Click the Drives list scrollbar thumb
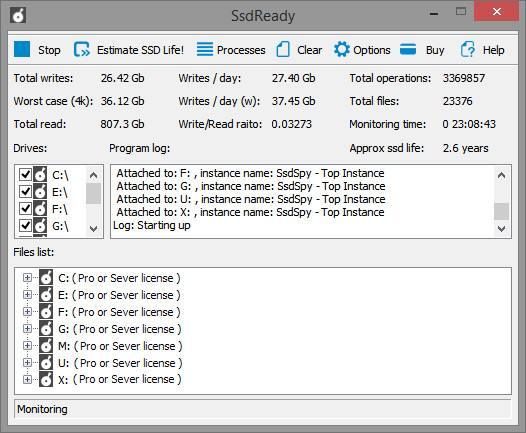 (x=94, y=193)
